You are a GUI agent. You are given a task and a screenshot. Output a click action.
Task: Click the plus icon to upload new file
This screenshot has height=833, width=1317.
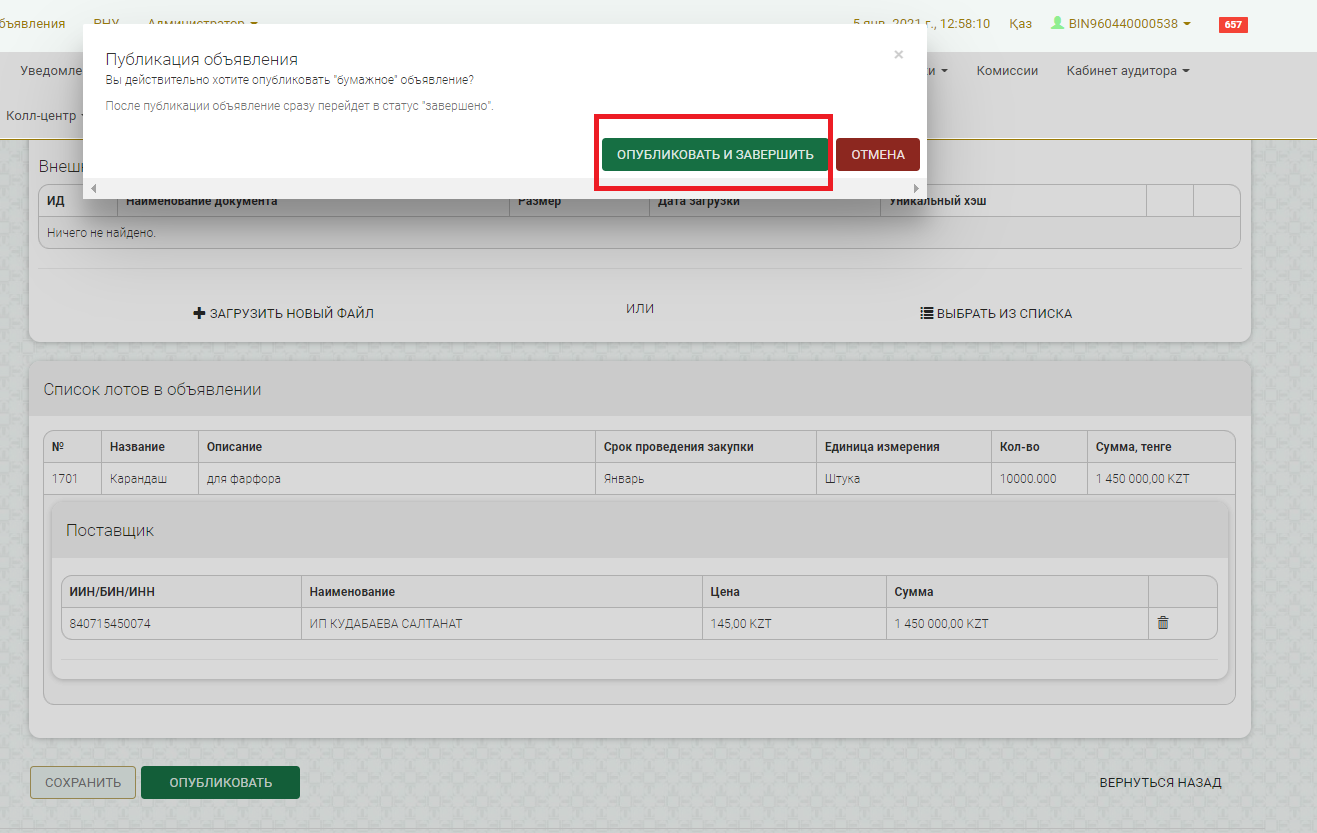198,314
